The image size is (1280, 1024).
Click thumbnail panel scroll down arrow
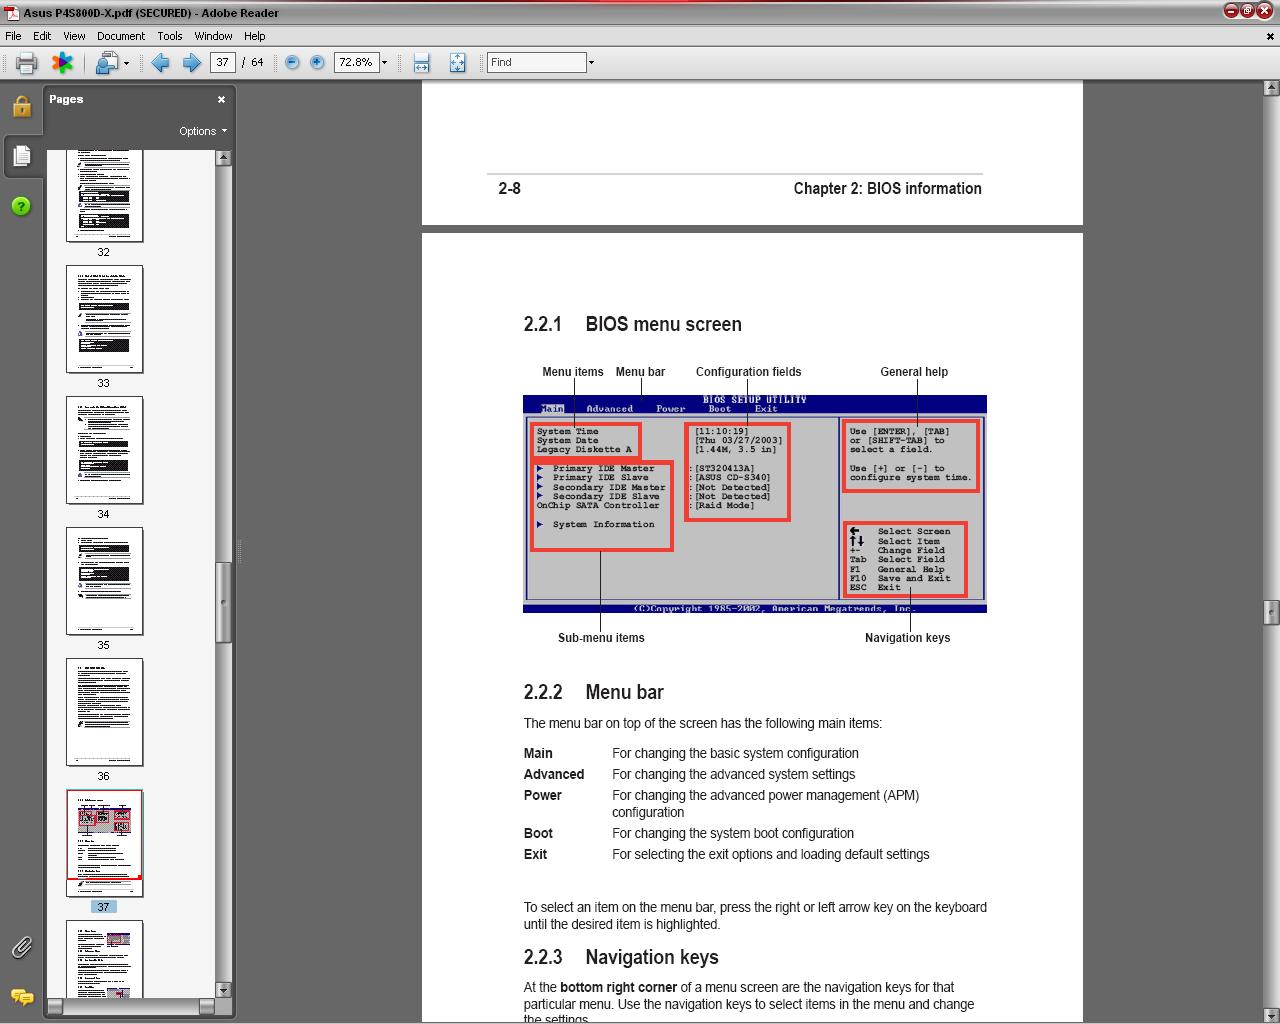point(223,990)
